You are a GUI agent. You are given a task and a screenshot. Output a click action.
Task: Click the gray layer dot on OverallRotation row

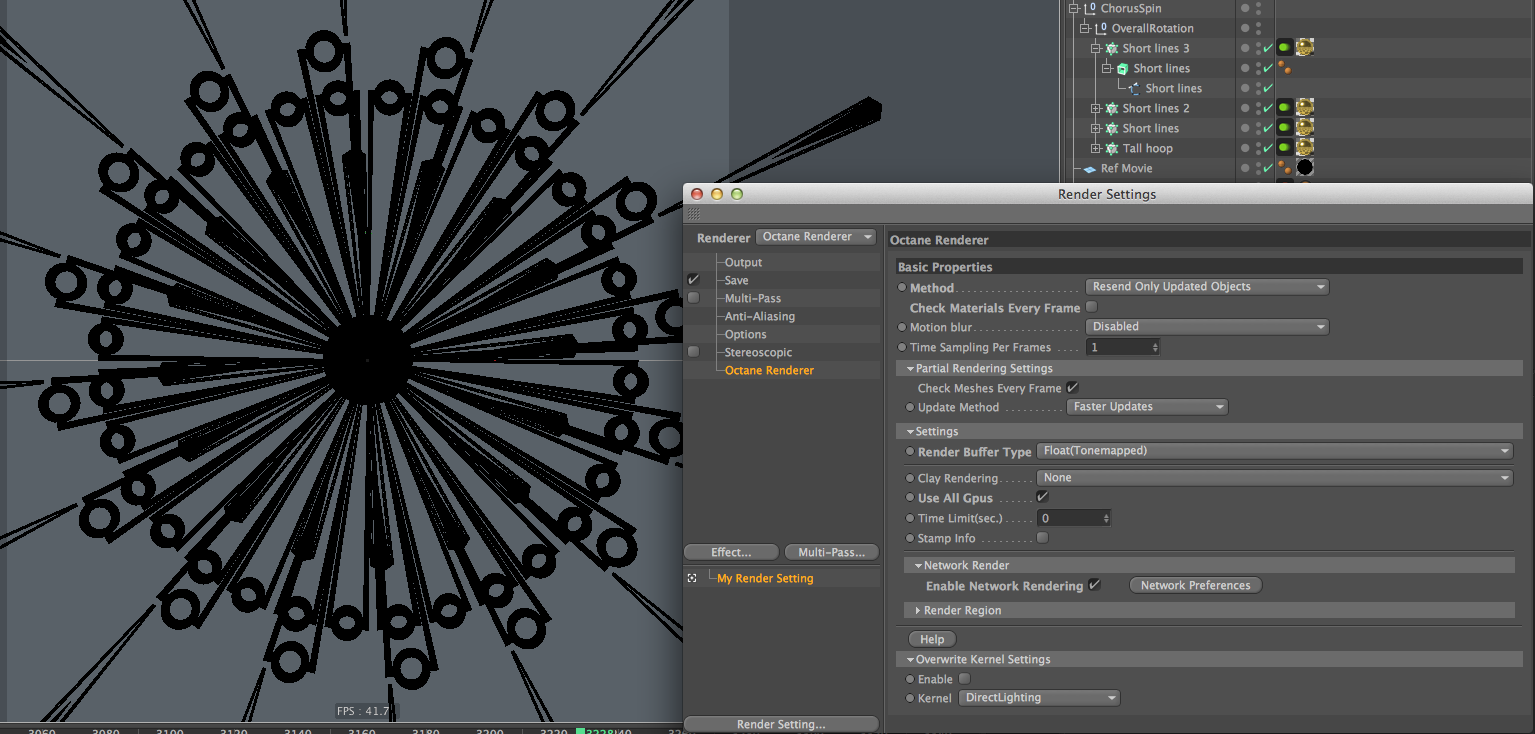click(1245, 28)
